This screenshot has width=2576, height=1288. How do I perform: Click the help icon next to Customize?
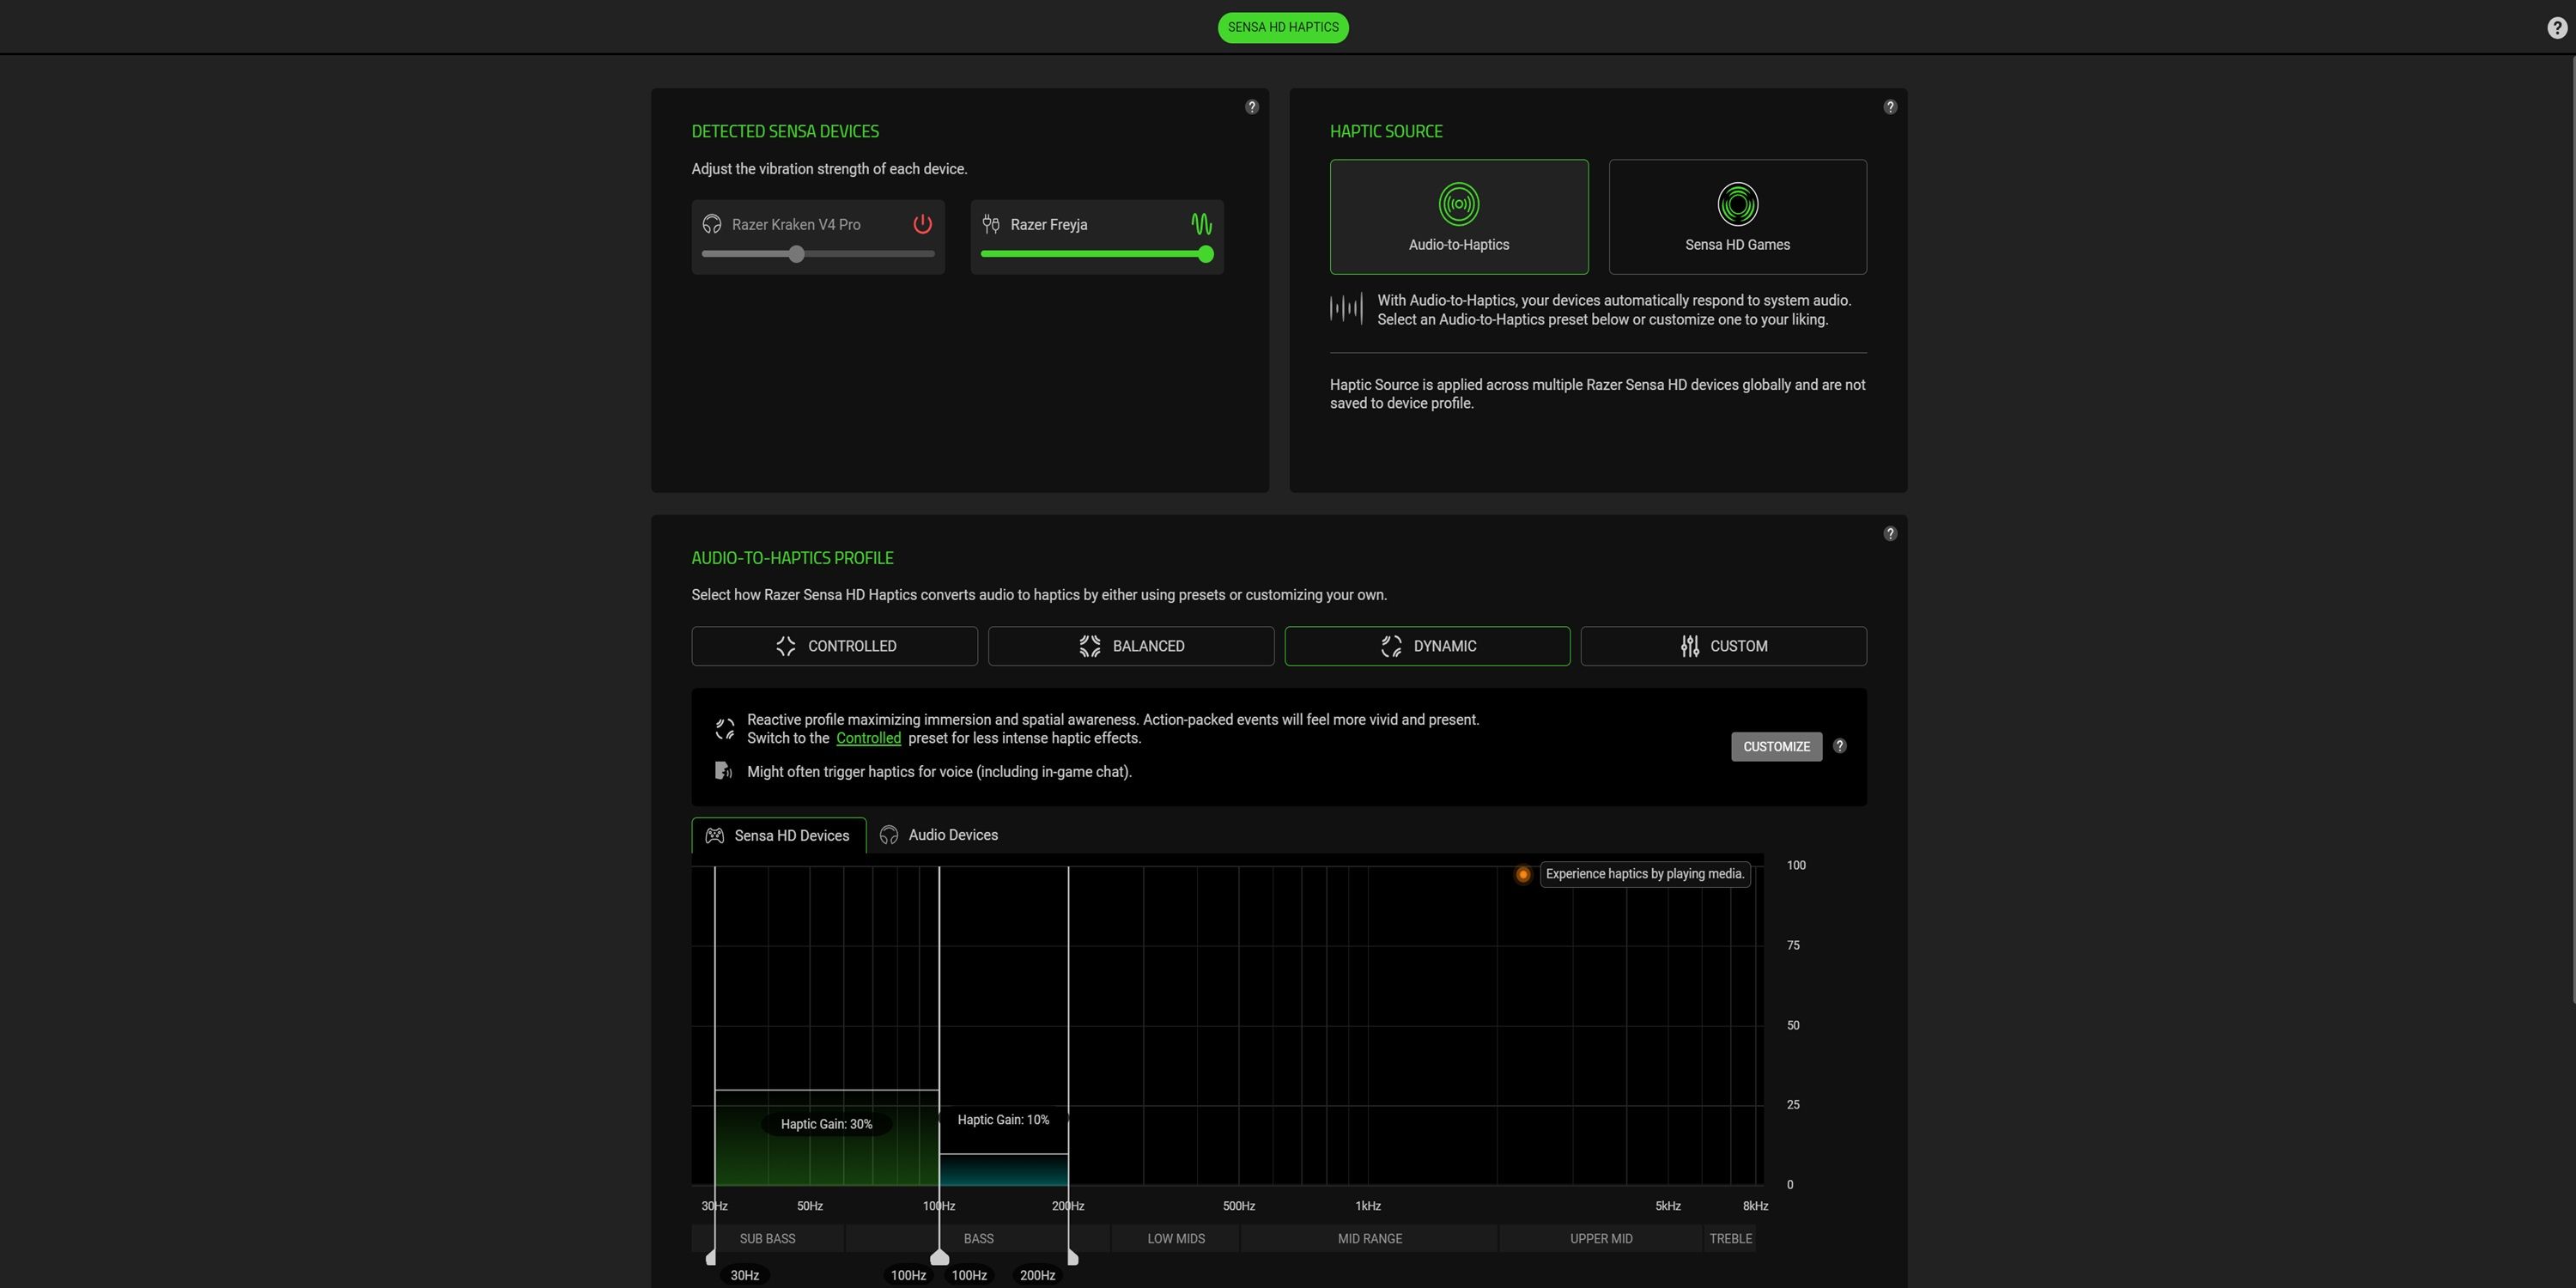pyautogui.click(x=1839, y=746)
